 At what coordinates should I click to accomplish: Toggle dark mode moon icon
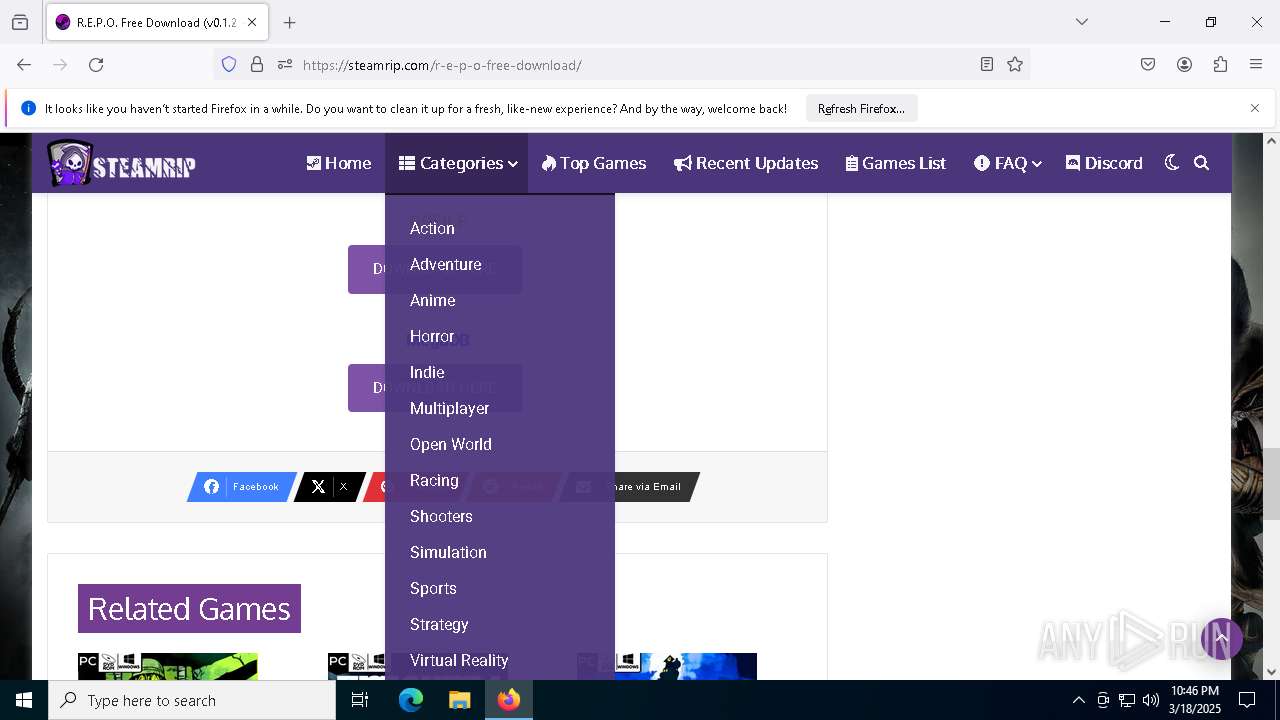(1172, 163)
